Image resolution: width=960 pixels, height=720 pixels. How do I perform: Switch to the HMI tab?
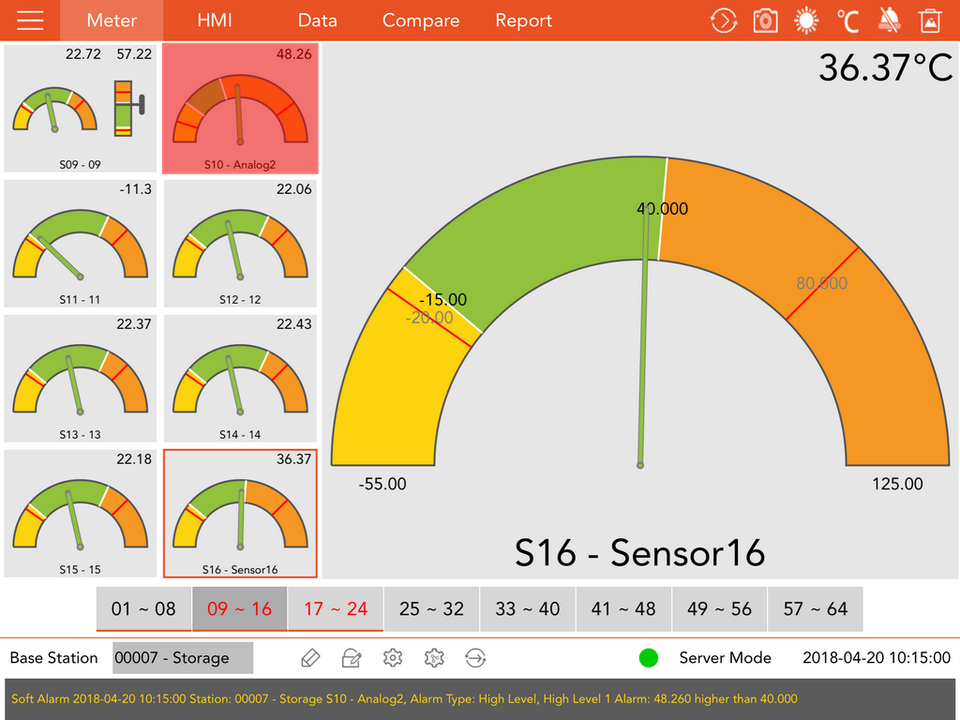pyautogui.click(x=214, y=20)
